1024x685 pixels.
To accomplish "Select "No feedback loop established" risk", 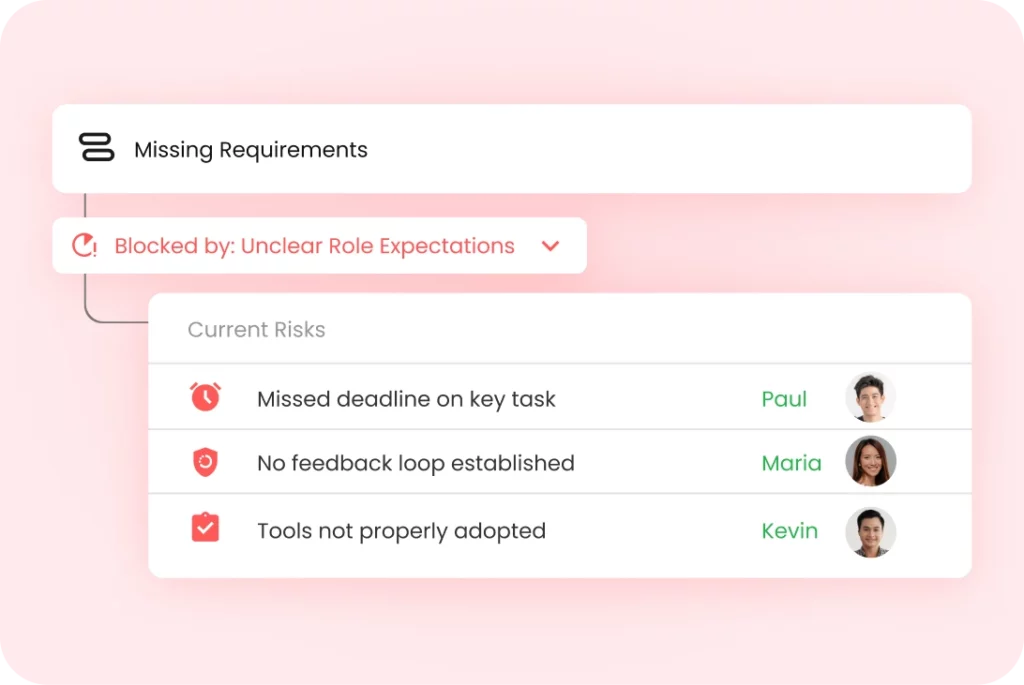I will click(x=415, y=463).
